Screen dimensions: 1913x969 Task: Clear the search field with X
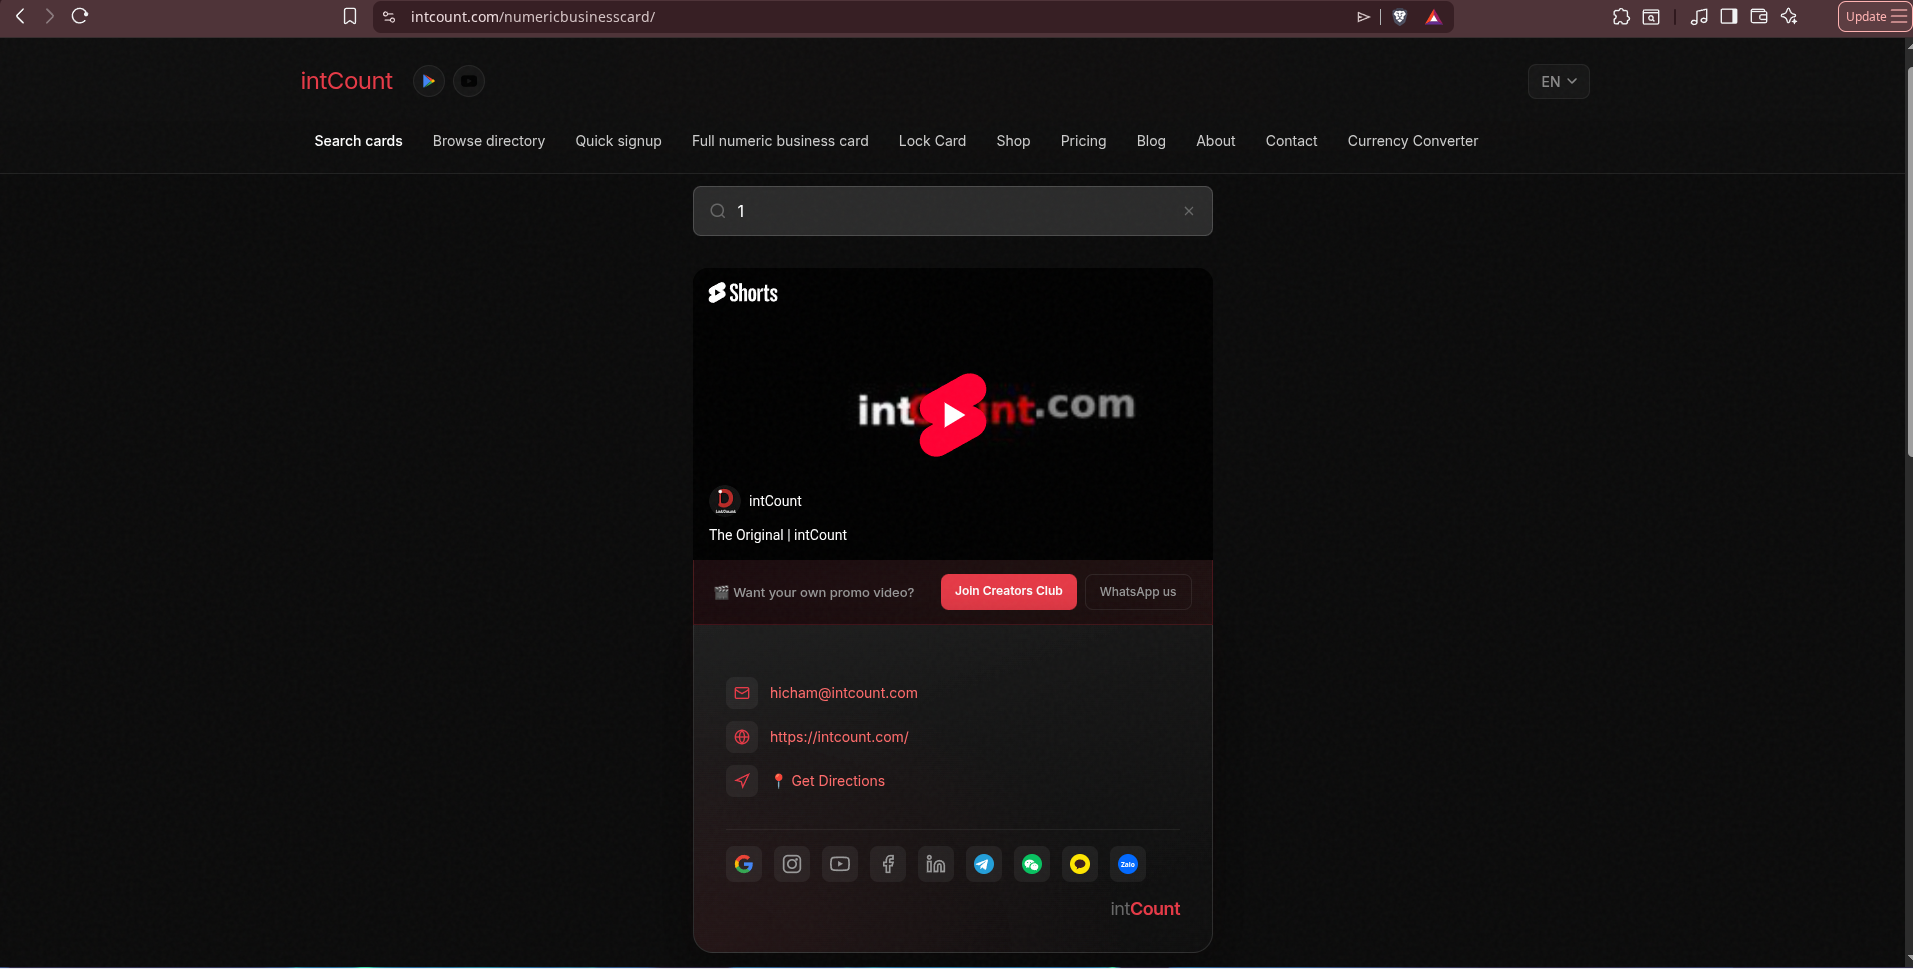pos(1189,211)
